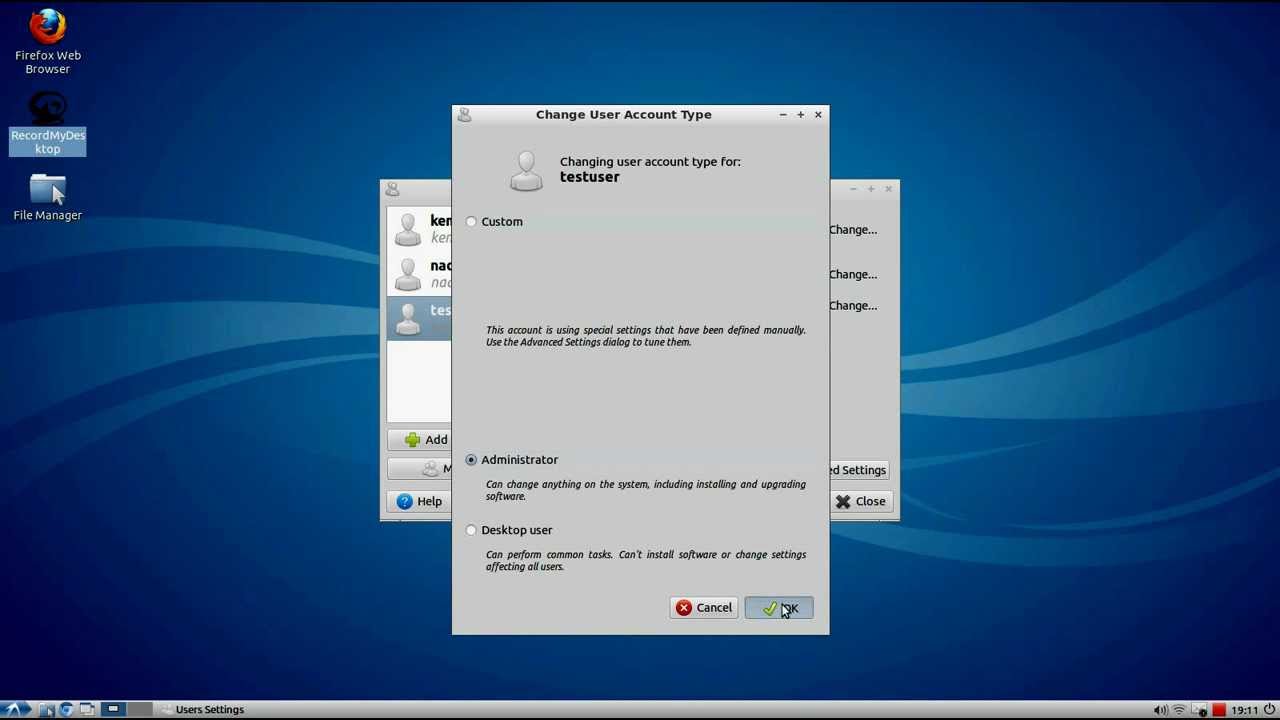The width and height of the screenshot is (1280, 720).
Task: Stop recording with red tray square
Action: click(x=1218, y=710)
